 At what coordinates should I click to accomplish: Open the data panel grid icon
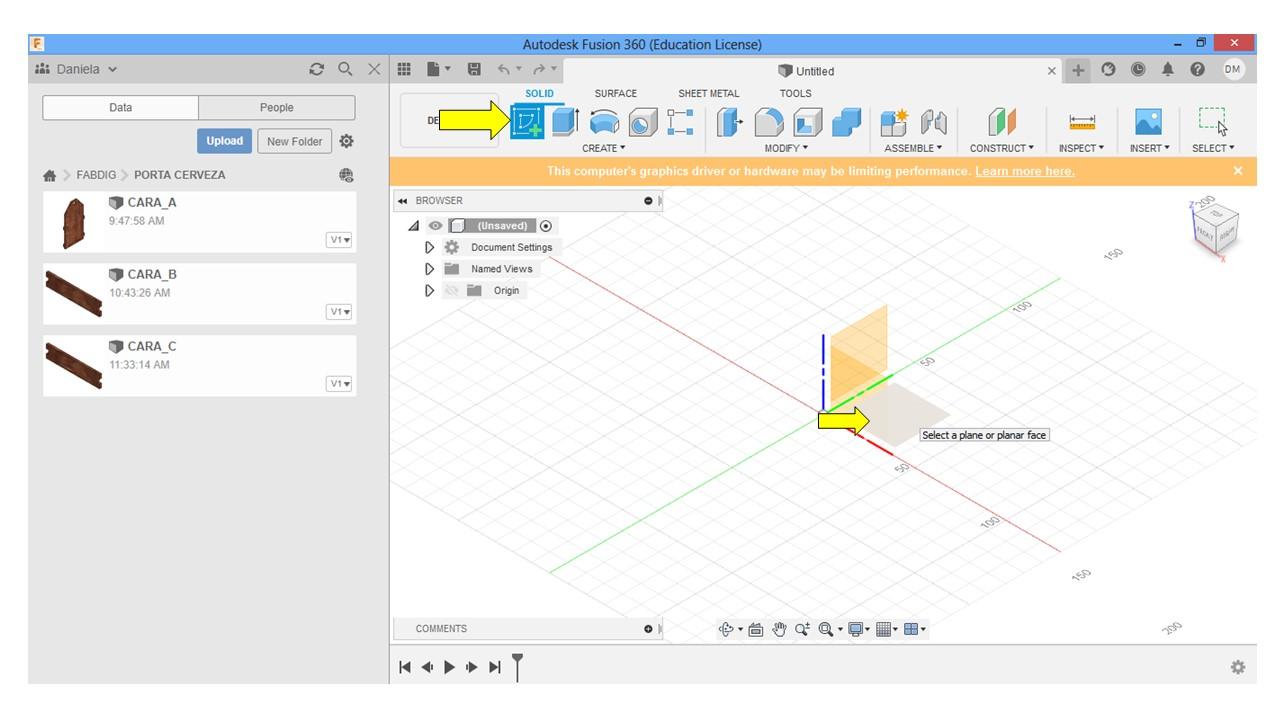(404, 69)
